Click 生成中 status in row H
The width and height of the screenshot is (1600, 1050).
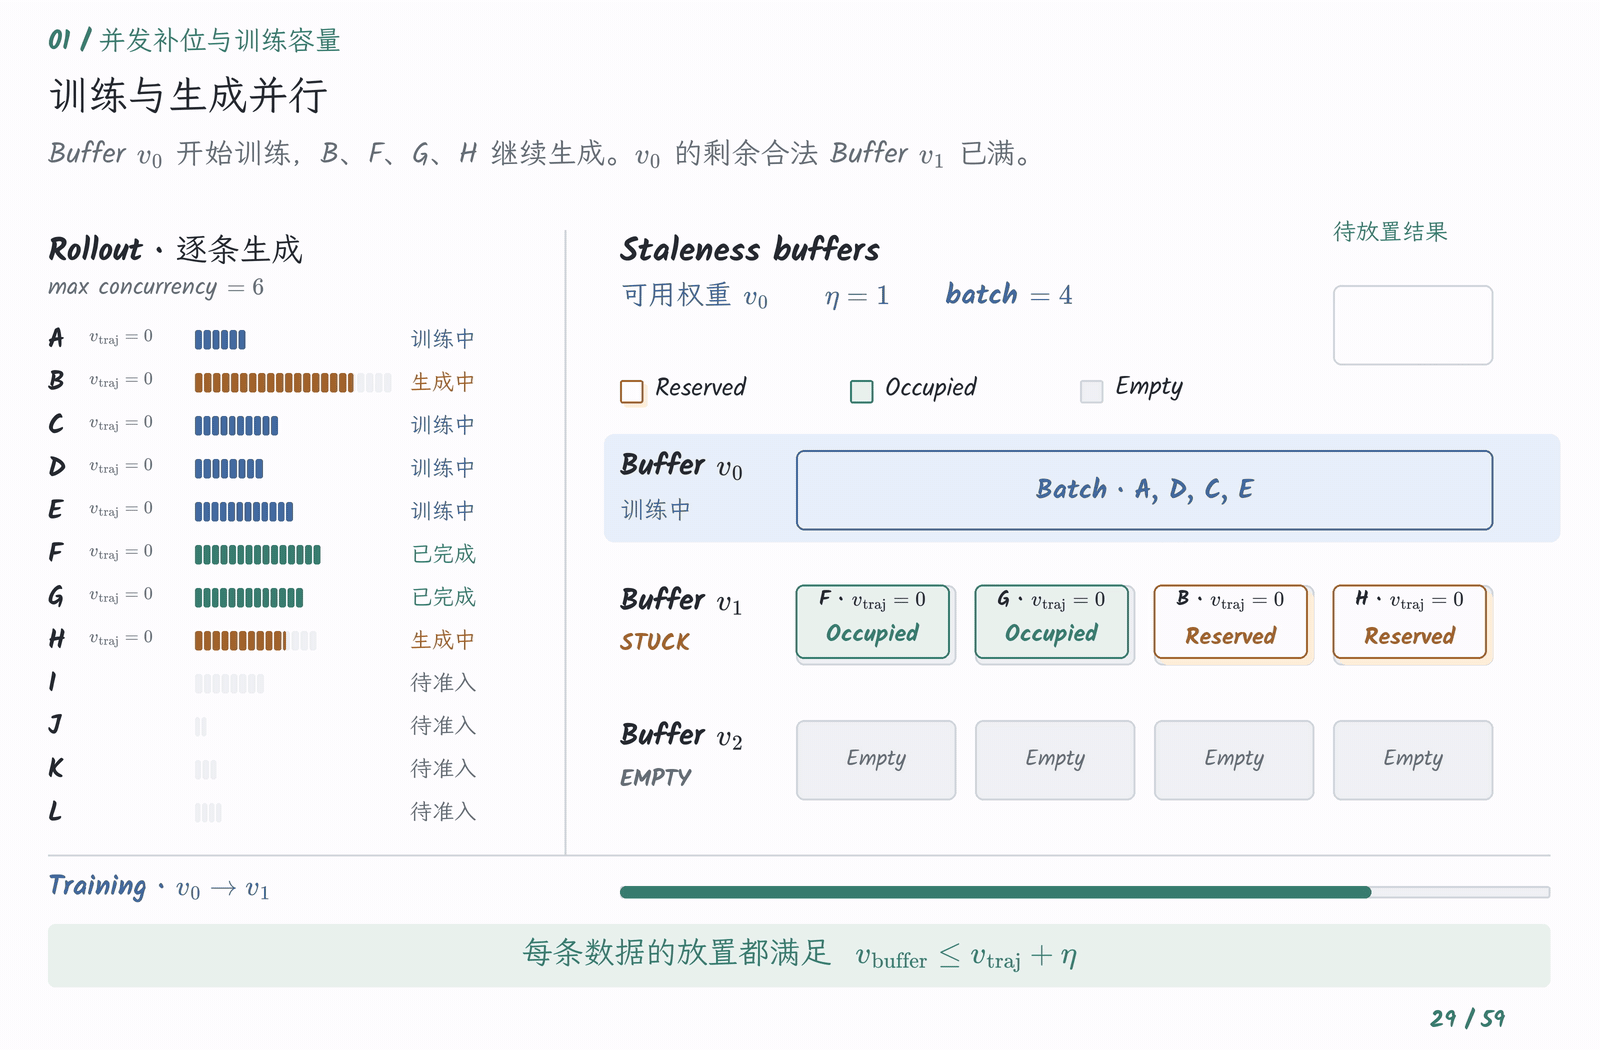pyautogui.click(x=443, y=641)
